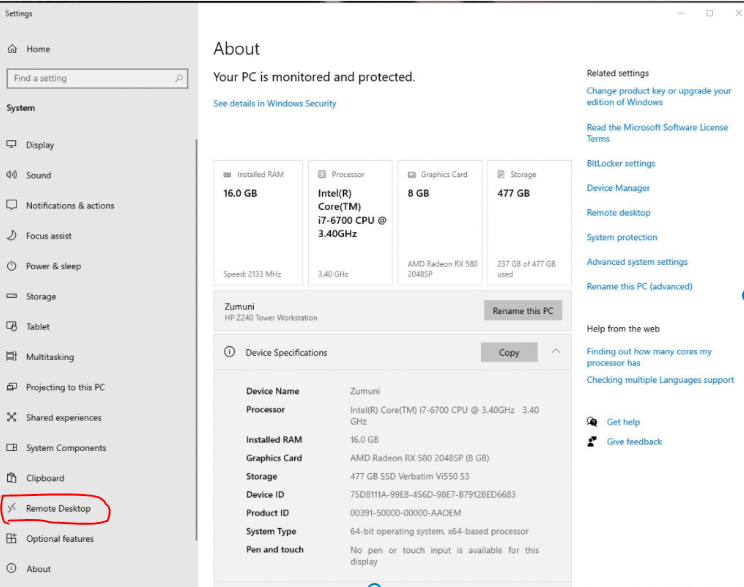Image resolution: width=744 pixels, height=587 pixels.
Task: Click the HP Z240 Tower Workstation text
Action: coord(271,318)
